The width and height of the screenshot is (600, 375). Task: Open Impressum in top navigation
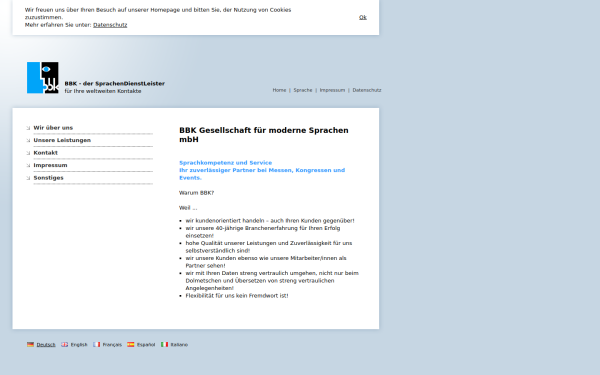(x=332, y=90)
